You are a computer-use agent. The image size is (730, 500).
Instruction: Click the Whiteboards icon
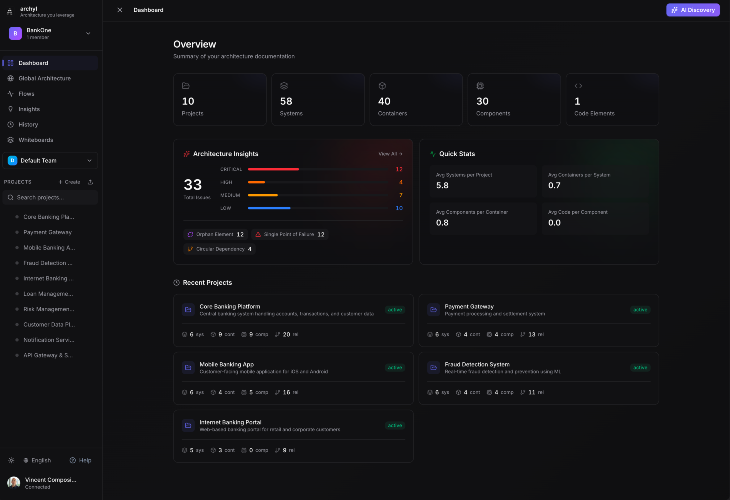coord(11,140)
